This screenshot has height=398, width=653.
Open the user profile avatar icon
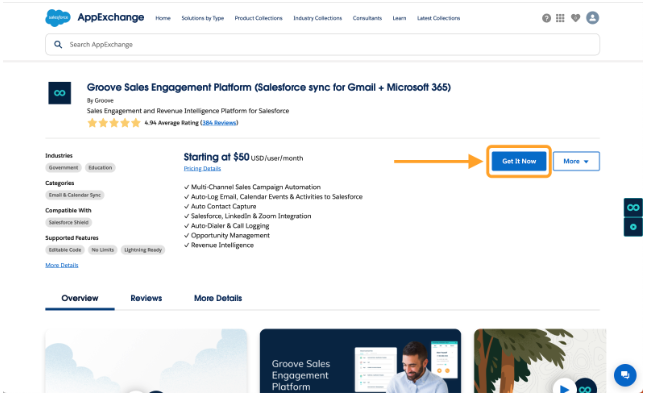pos(593,18)
